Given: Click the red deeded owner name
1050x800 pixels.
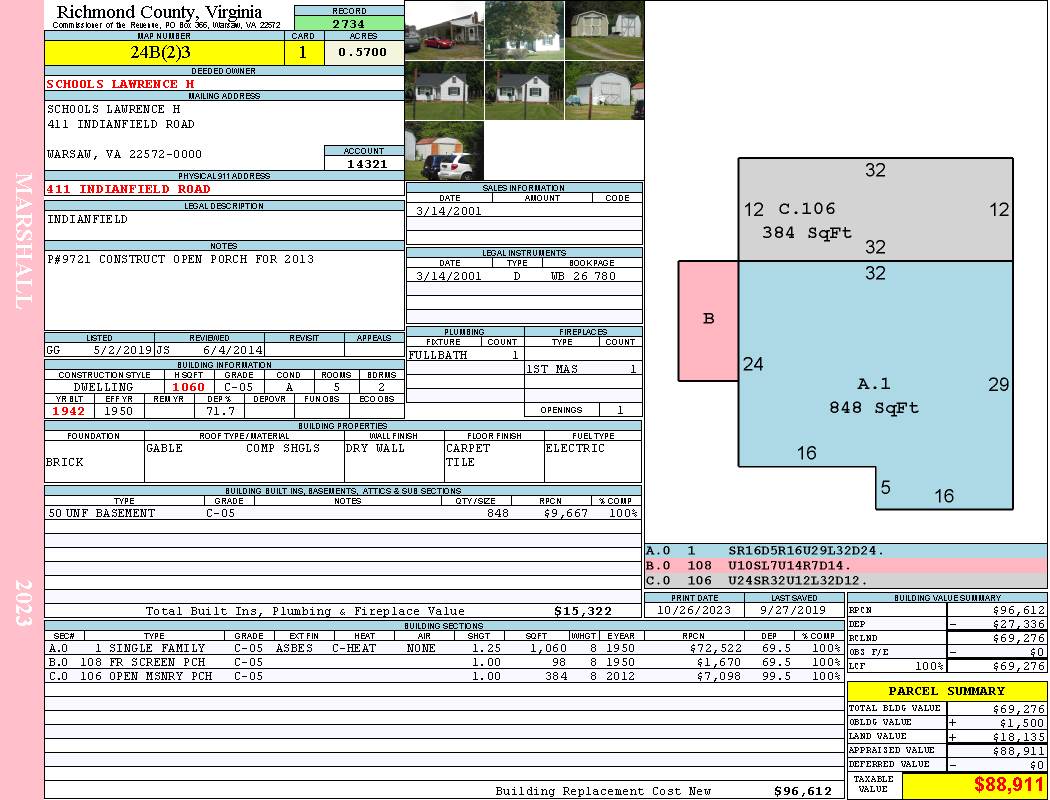Looking at the screenshot, I should [x=120, y=84].
